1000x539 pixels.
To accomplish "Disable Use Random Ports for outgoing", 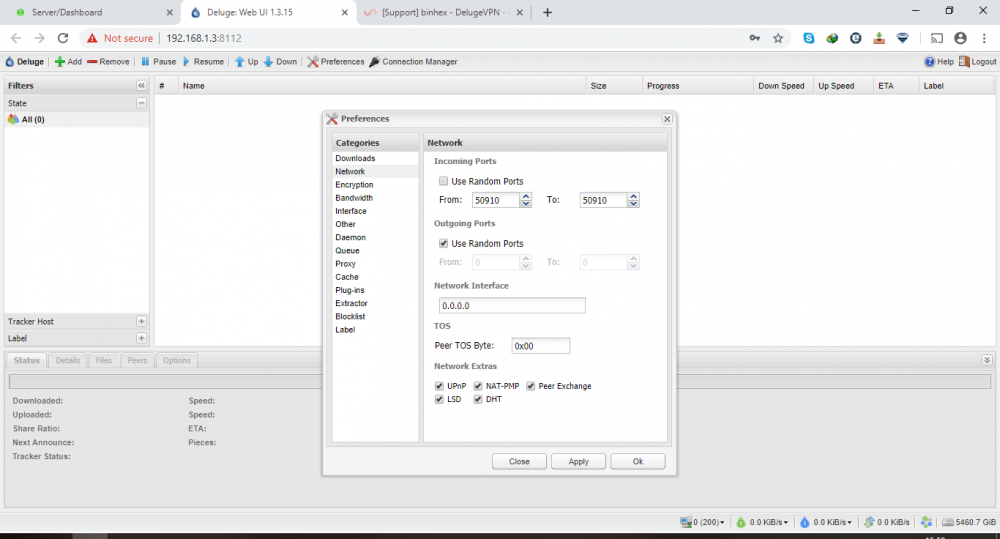I will coord(443,243).
